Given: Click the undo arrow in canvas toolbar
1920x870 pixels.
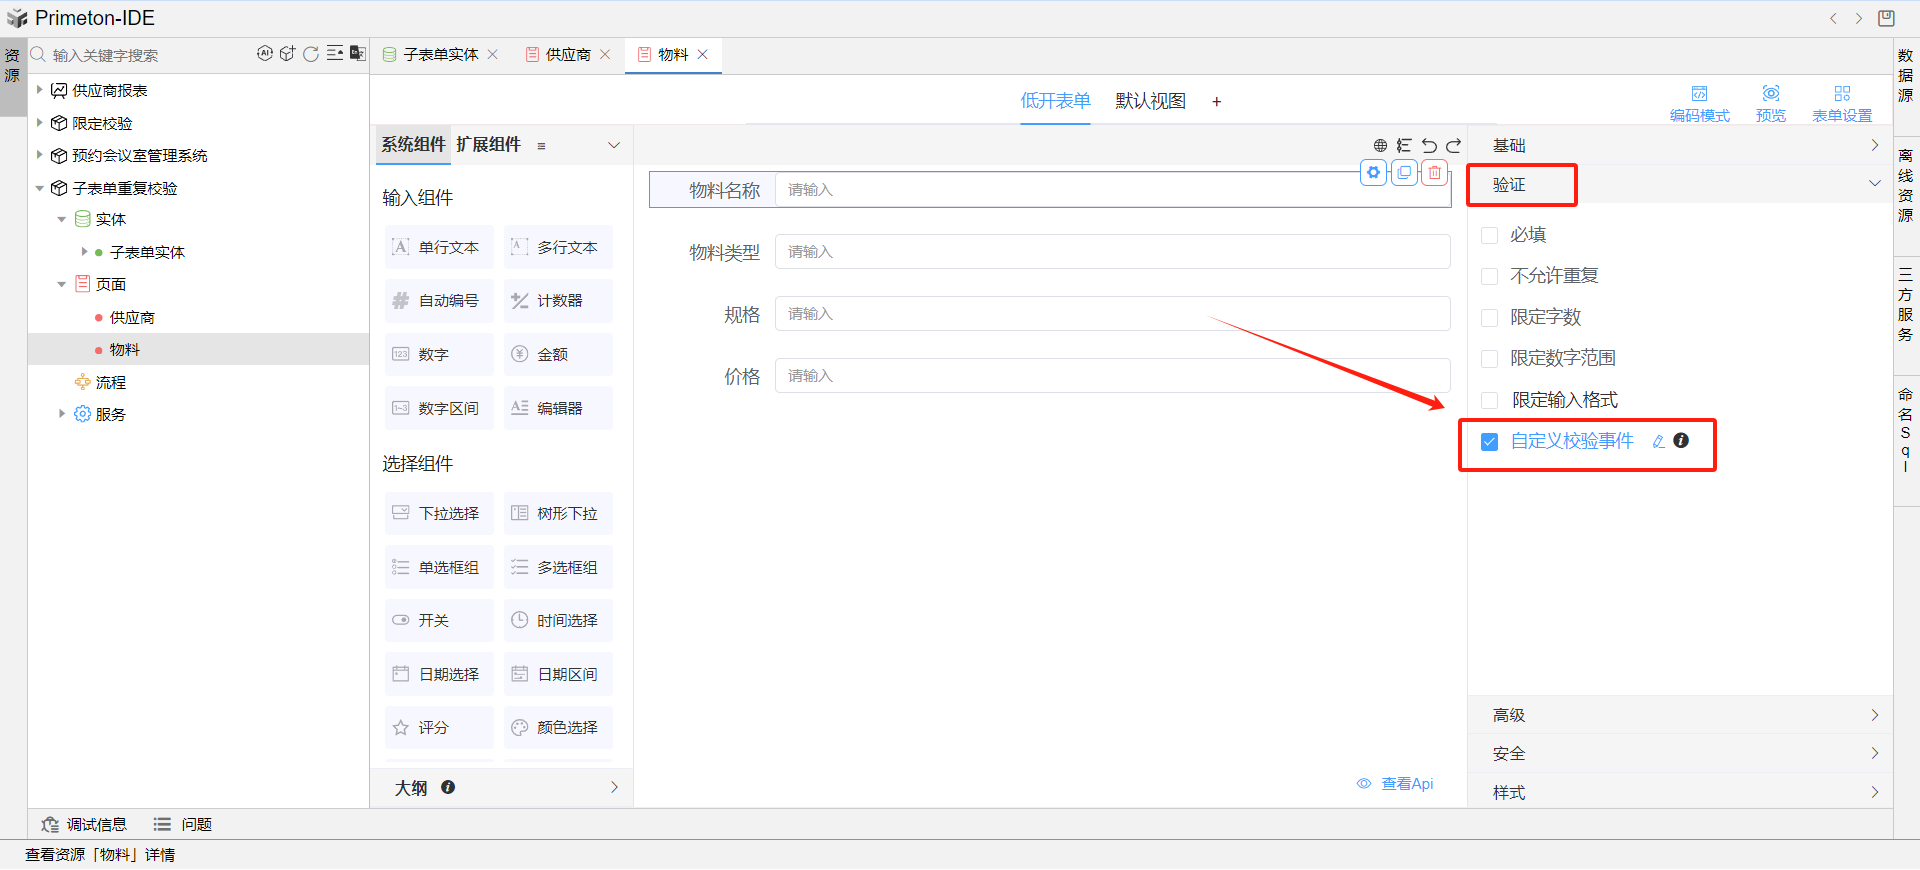Looking at the screenshot, I should [1429, 146].
